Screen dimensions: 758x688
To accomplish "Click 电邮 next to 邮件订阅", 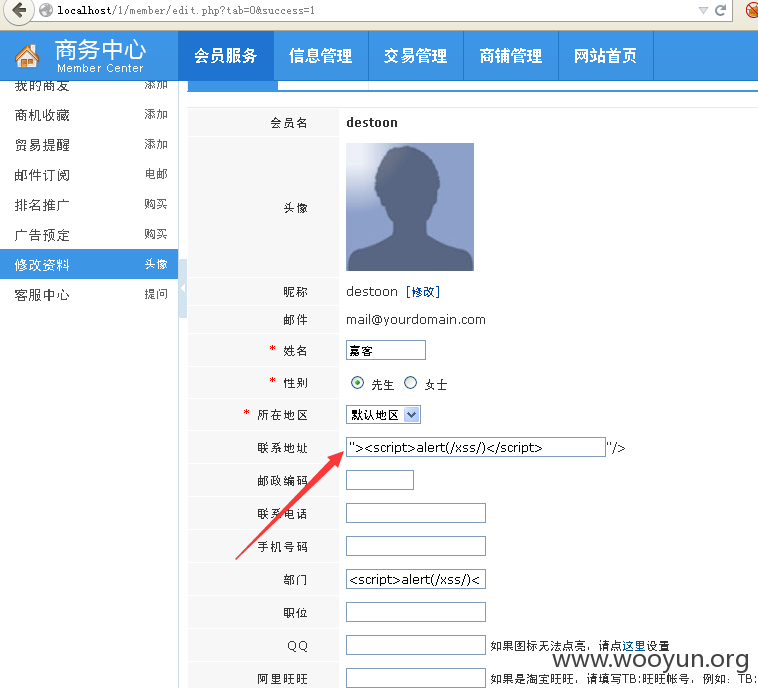I will (156, 174).
